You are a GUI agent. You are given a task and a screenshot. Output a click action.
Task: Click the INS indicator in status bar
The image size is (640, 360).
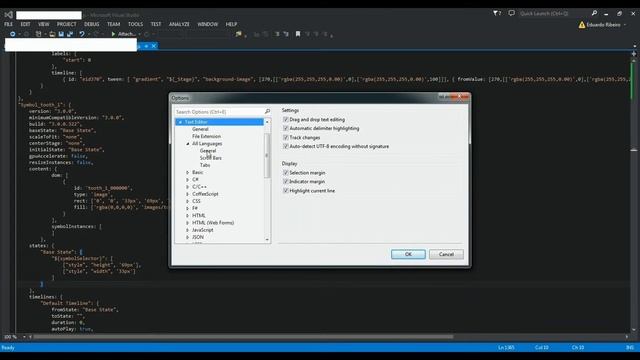630,348
